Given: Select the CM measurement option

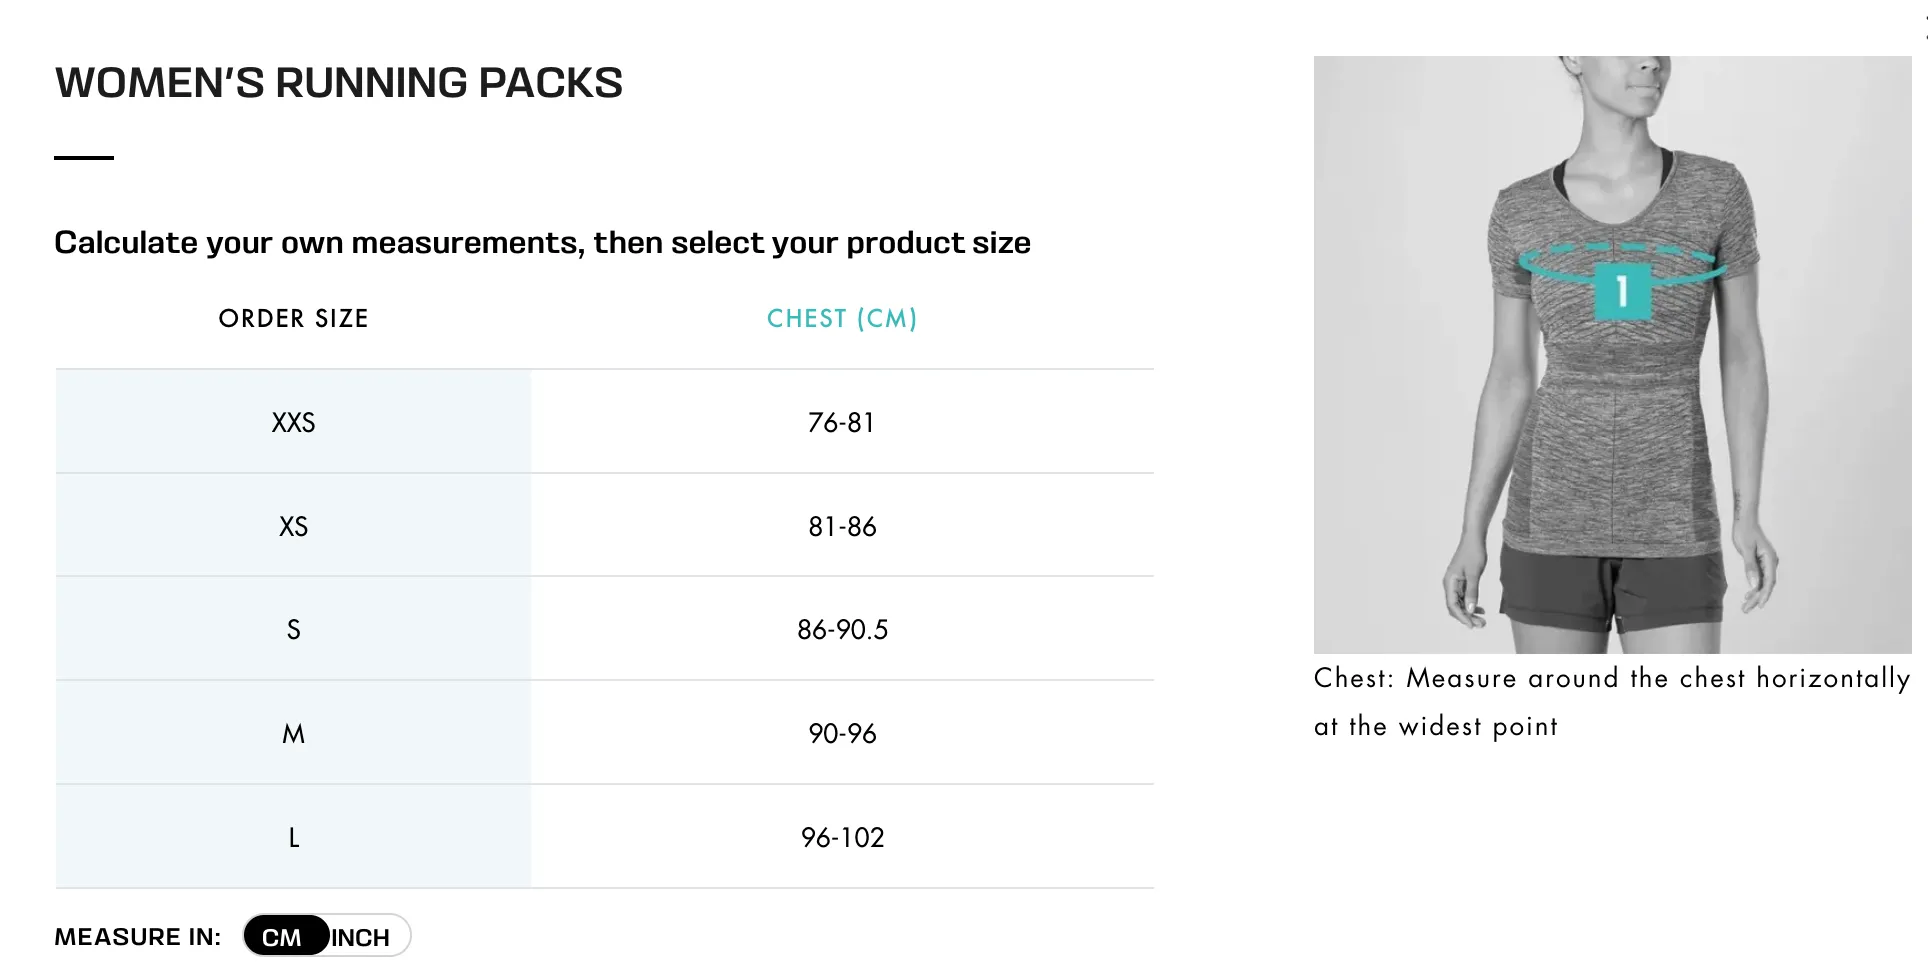Looking at the screenshot, I should [x=283, y=937].
